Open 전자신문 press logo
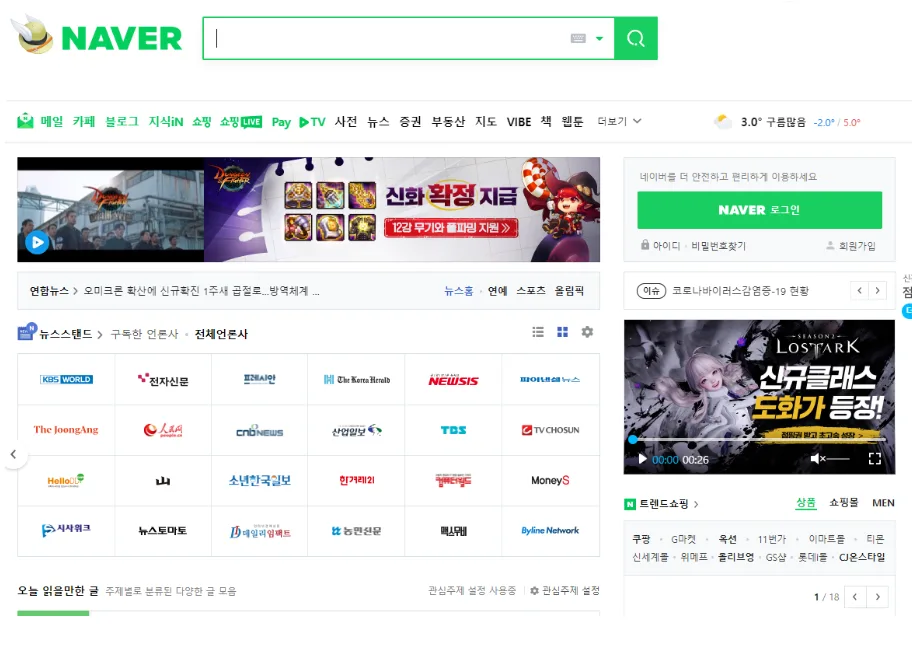 (x=163, y=380)
